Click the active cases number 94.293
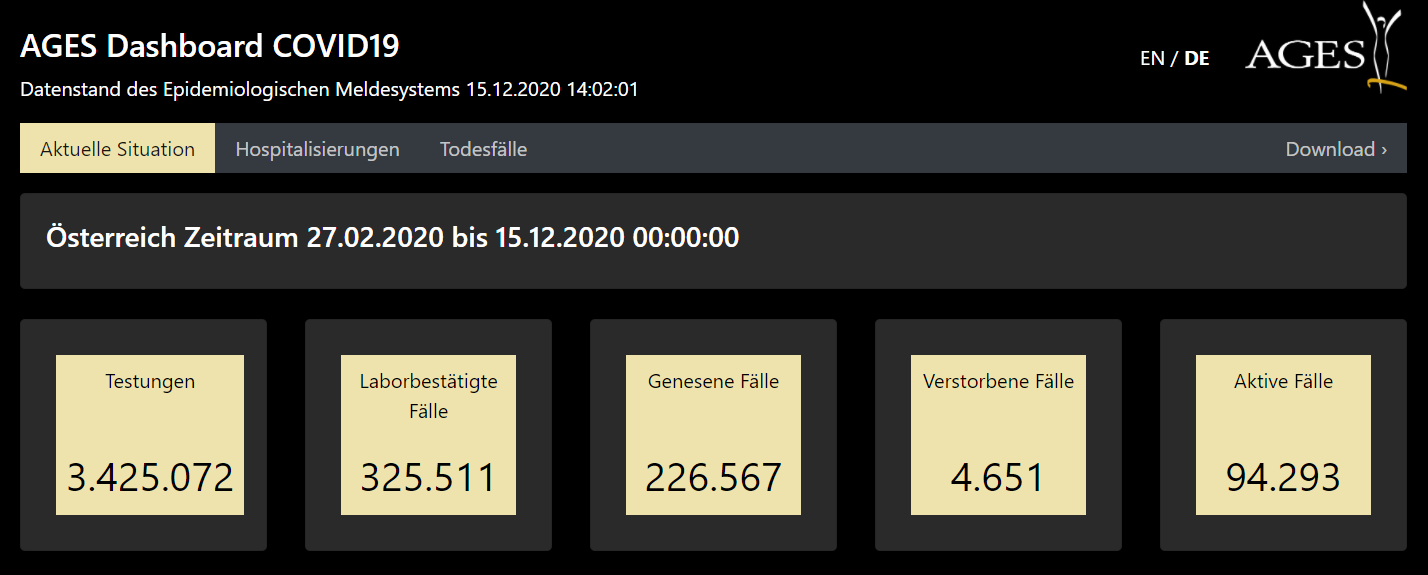The image size is (1428, 575). (x=1283, y=477)
